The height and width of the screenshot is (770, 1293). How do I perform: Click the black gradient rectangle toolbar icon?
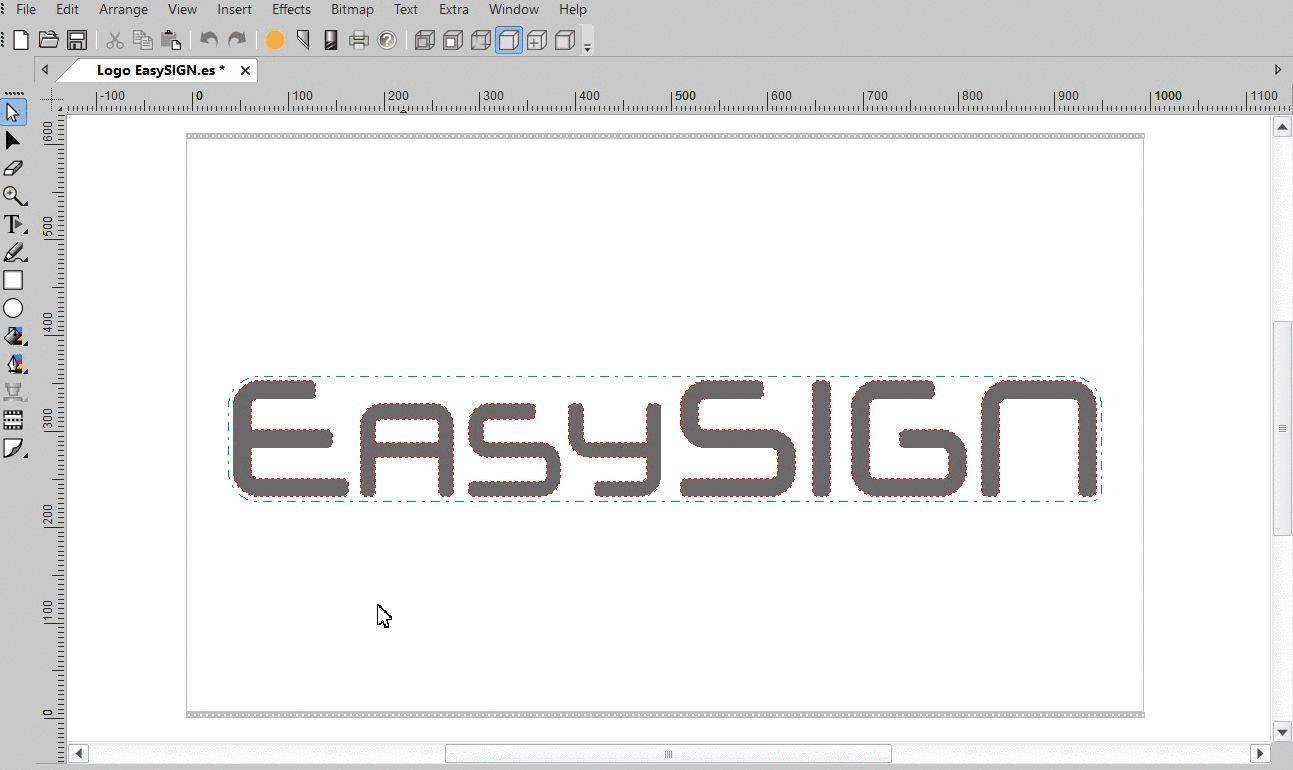[x=331, y=40]
